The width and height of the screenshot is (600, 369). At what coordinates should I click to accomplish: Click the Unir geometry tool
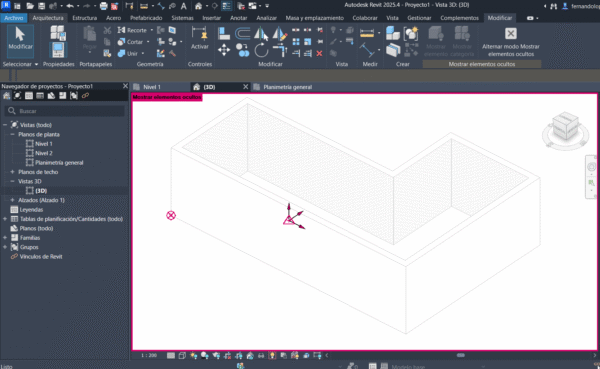(128, 54)
